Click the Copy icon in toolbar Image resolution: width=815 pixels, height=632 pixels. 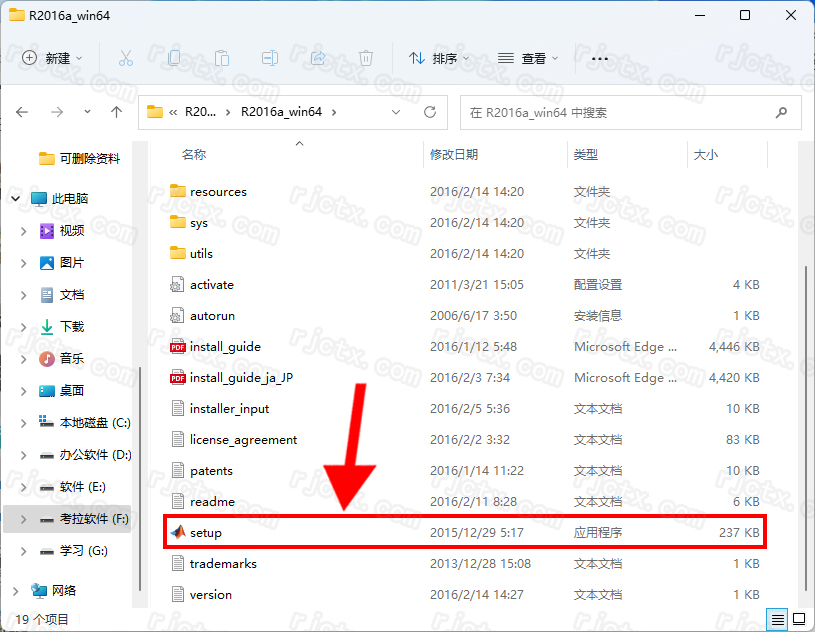pyautogui.click(x=174, y=58)
